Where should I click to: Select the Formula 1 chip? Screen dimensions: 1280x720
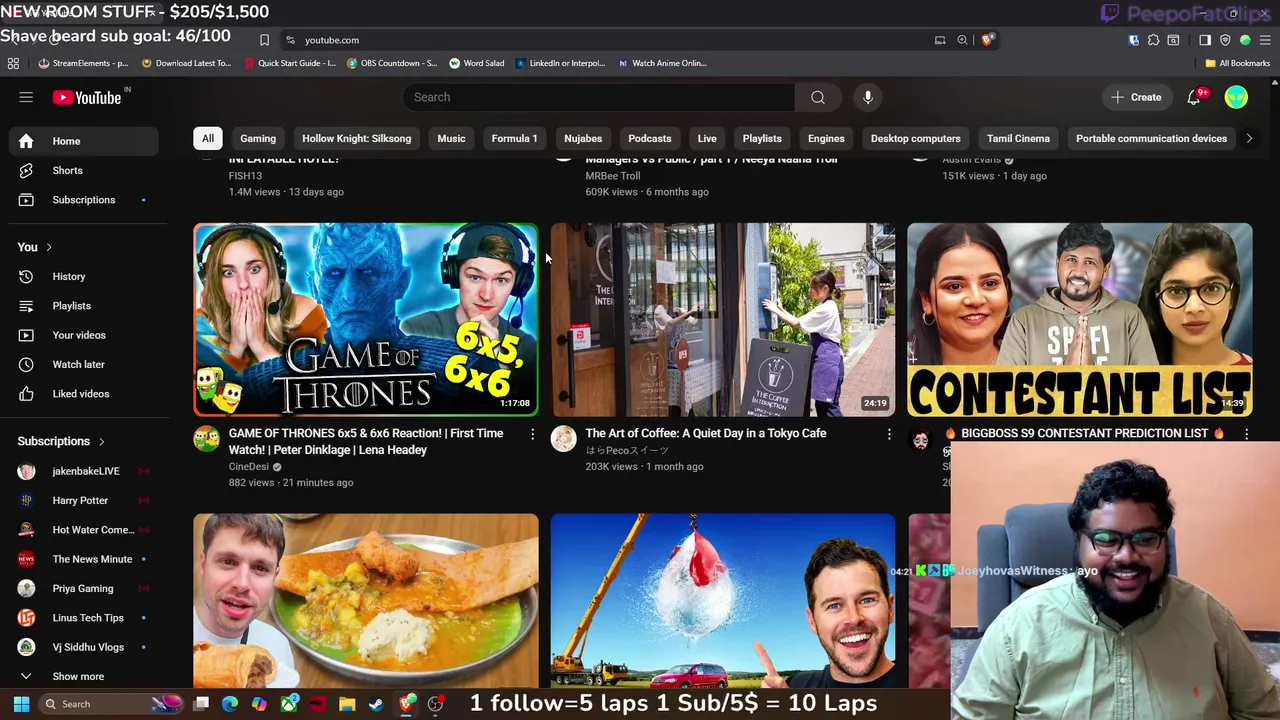pos(514,139)
